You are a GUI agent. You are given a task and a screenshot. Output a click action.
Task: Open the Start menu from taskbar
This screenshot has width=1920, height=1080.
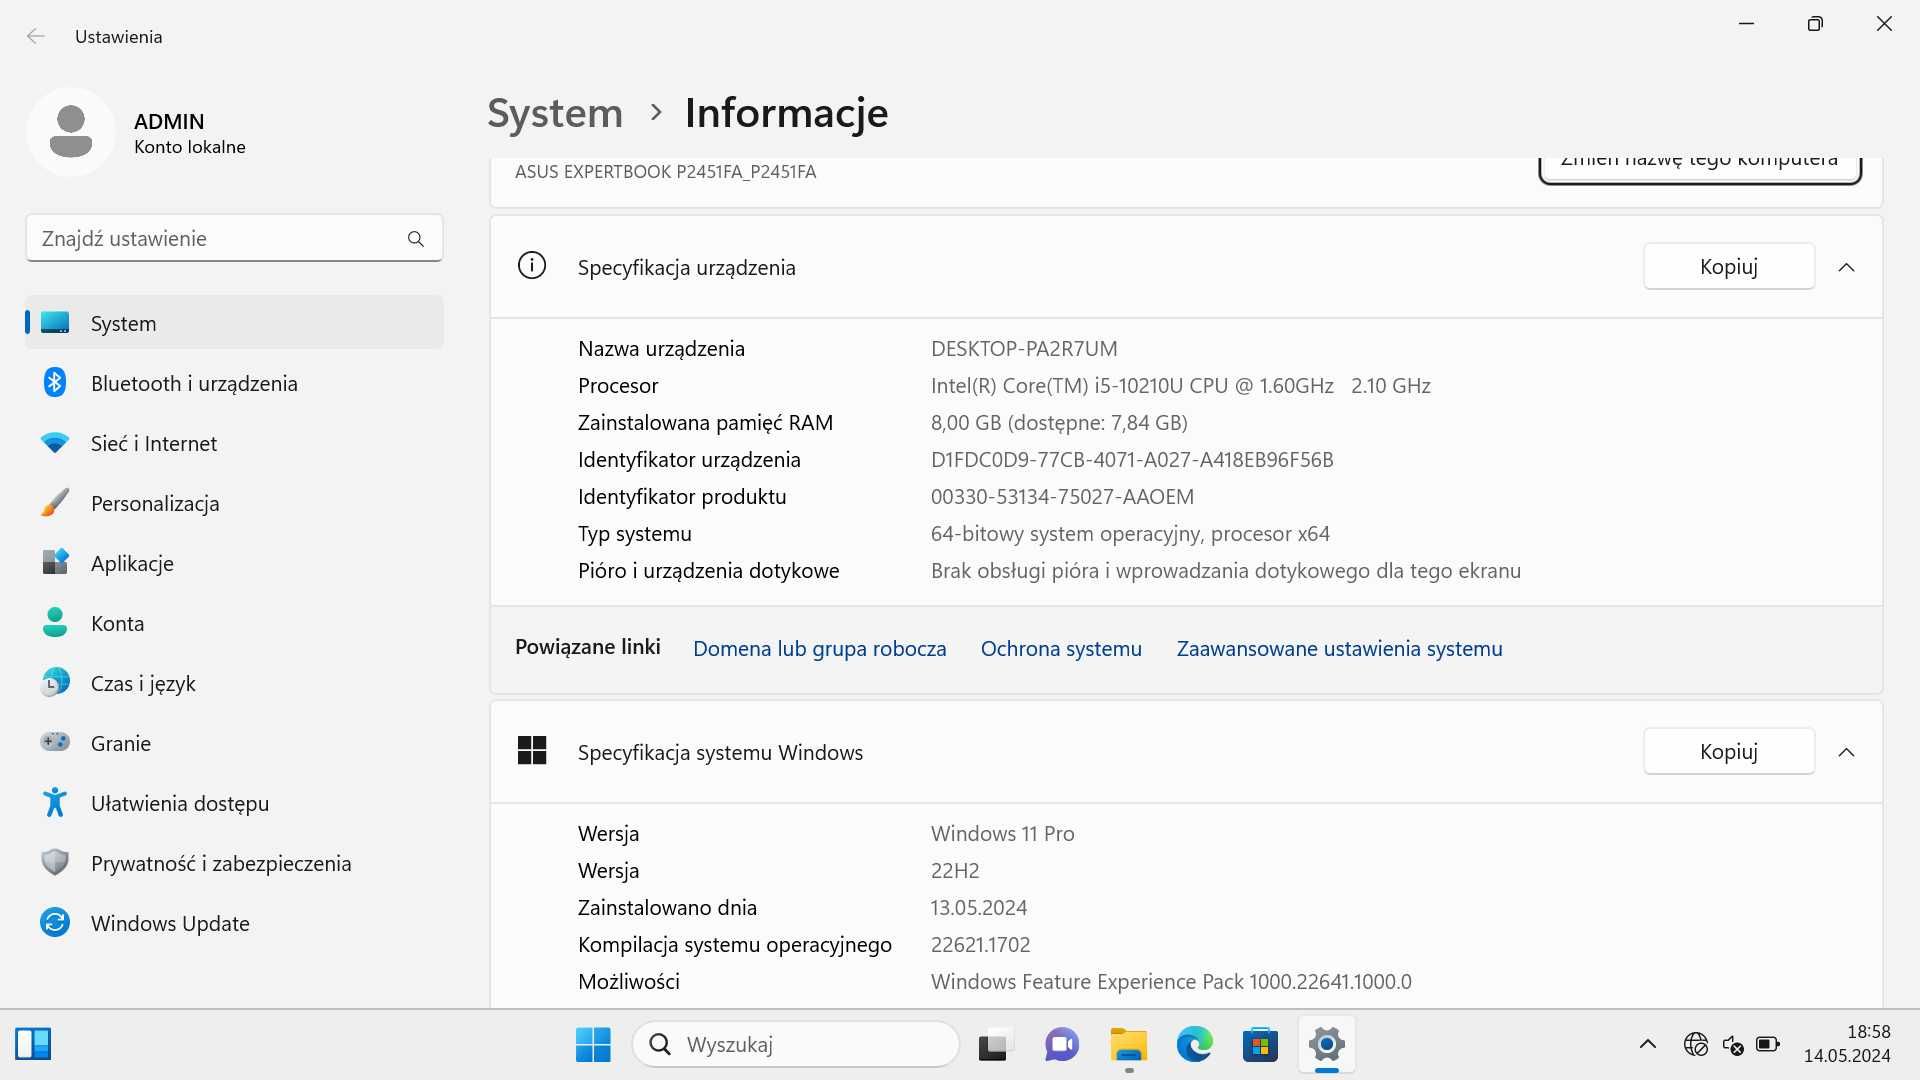pyautogui.click(x=593, y=1045)
